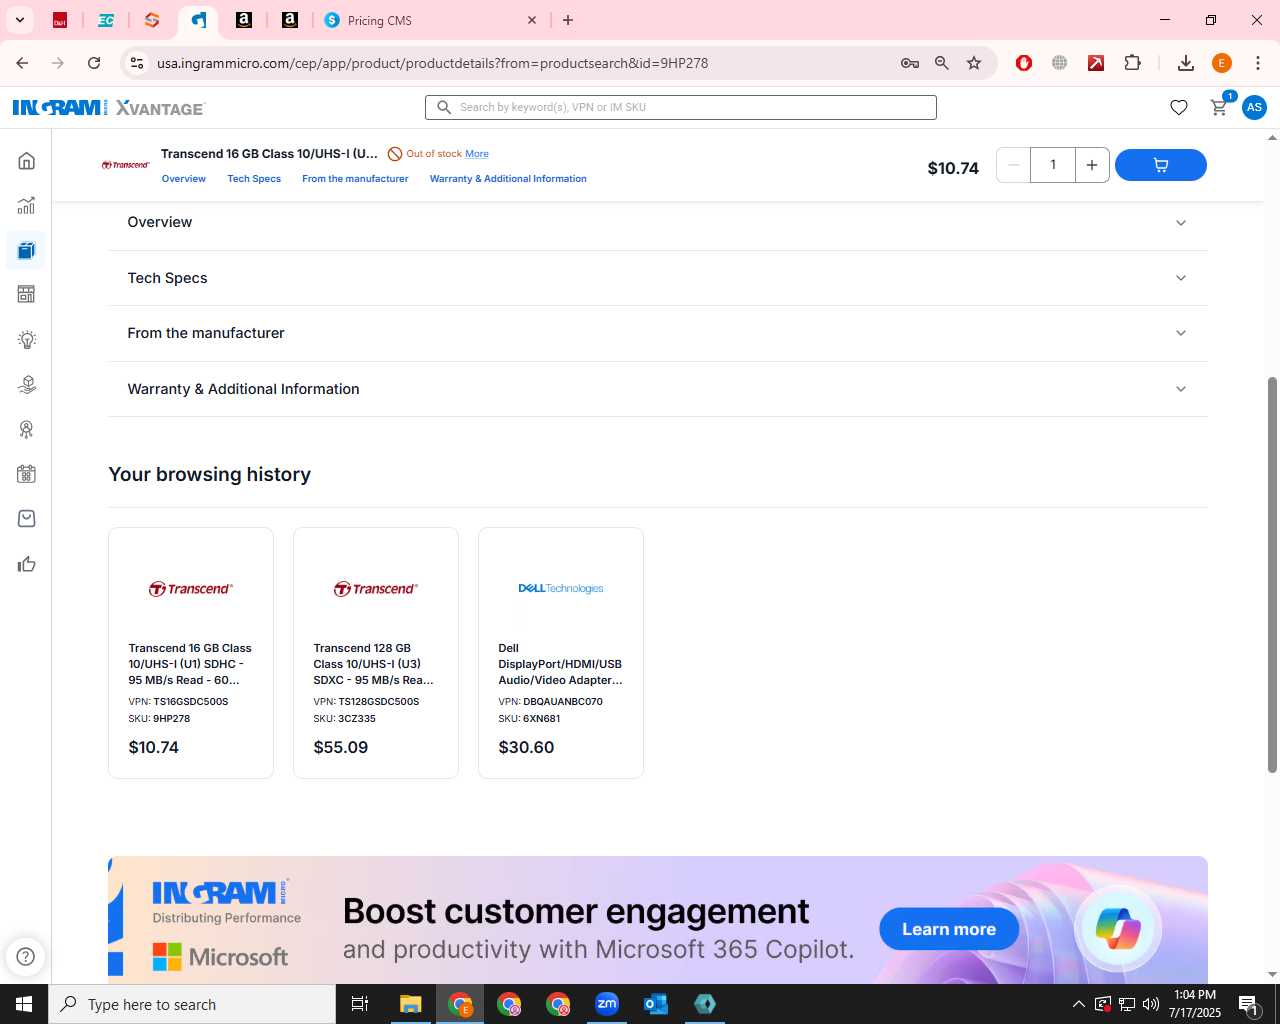Go back to the previous page
The height and width of the screenshot is (1024, 1280).
click(22, 63)
